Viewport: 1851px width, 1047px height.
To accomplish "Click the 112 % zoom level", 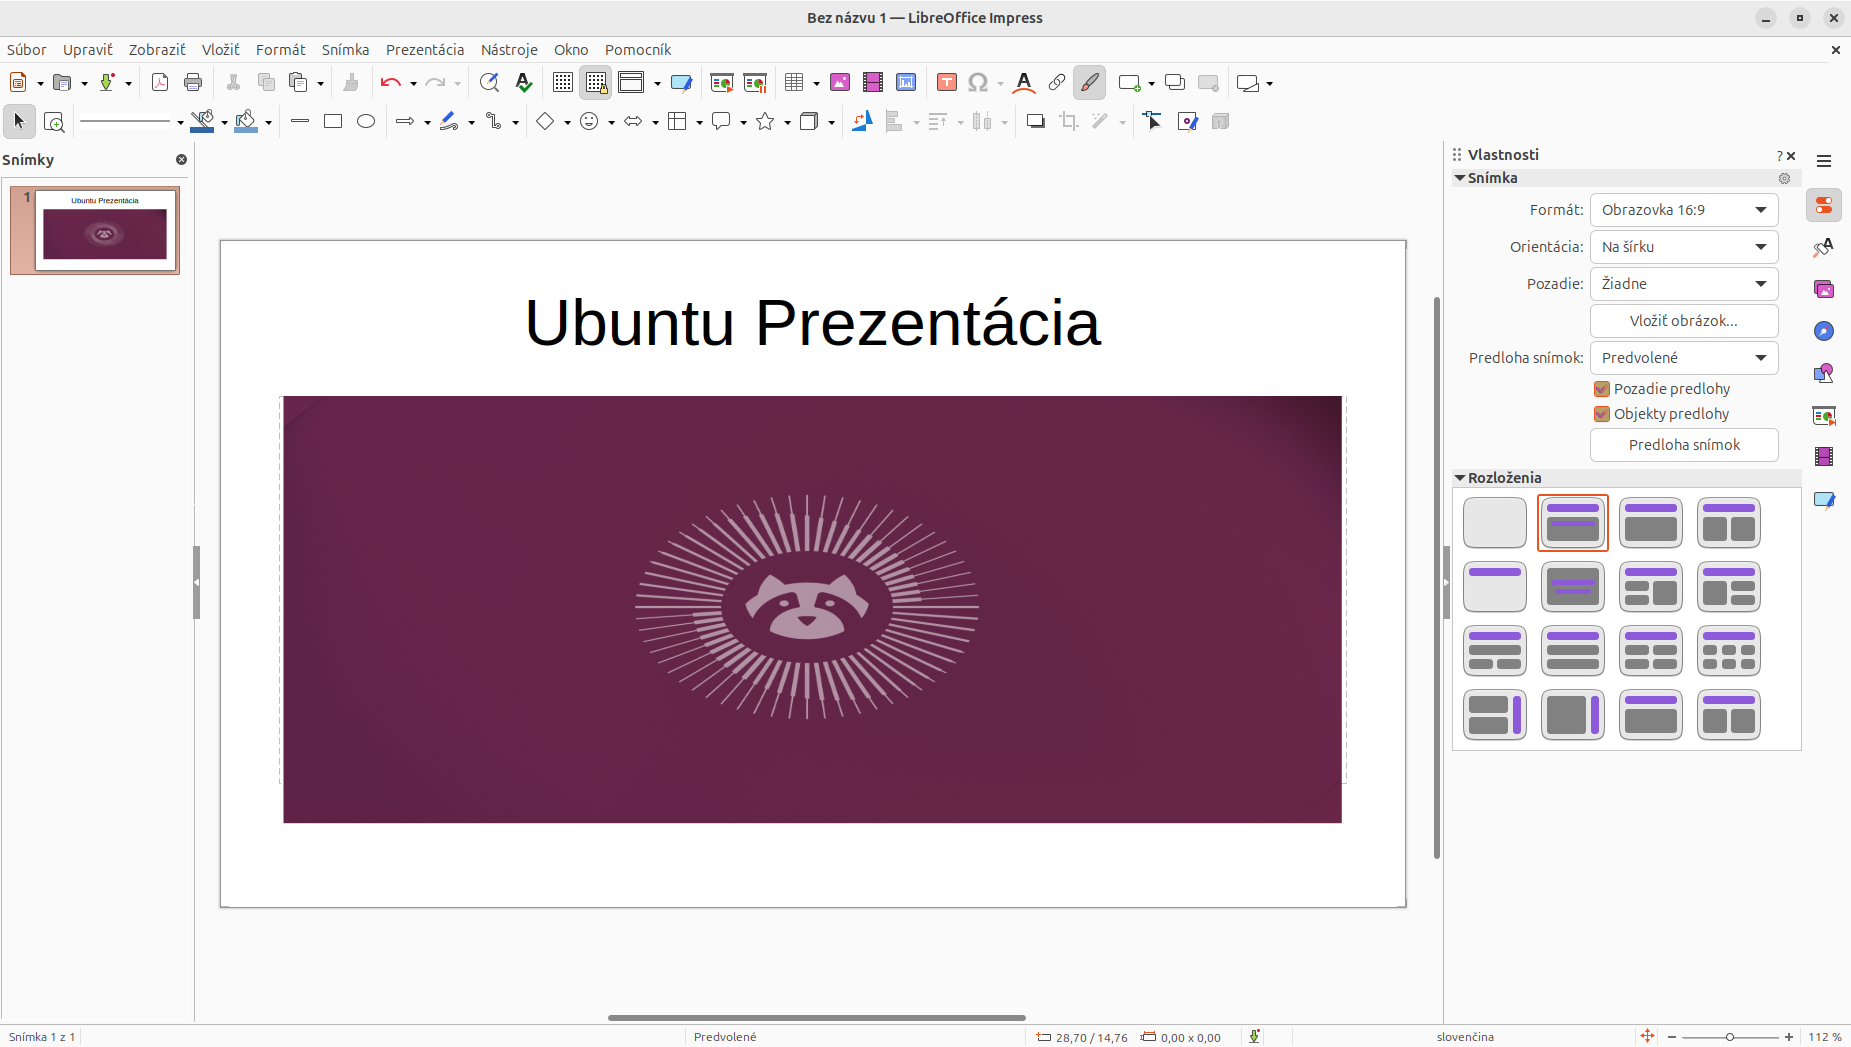I will pyautogui.click(x=1825, y=1037).
